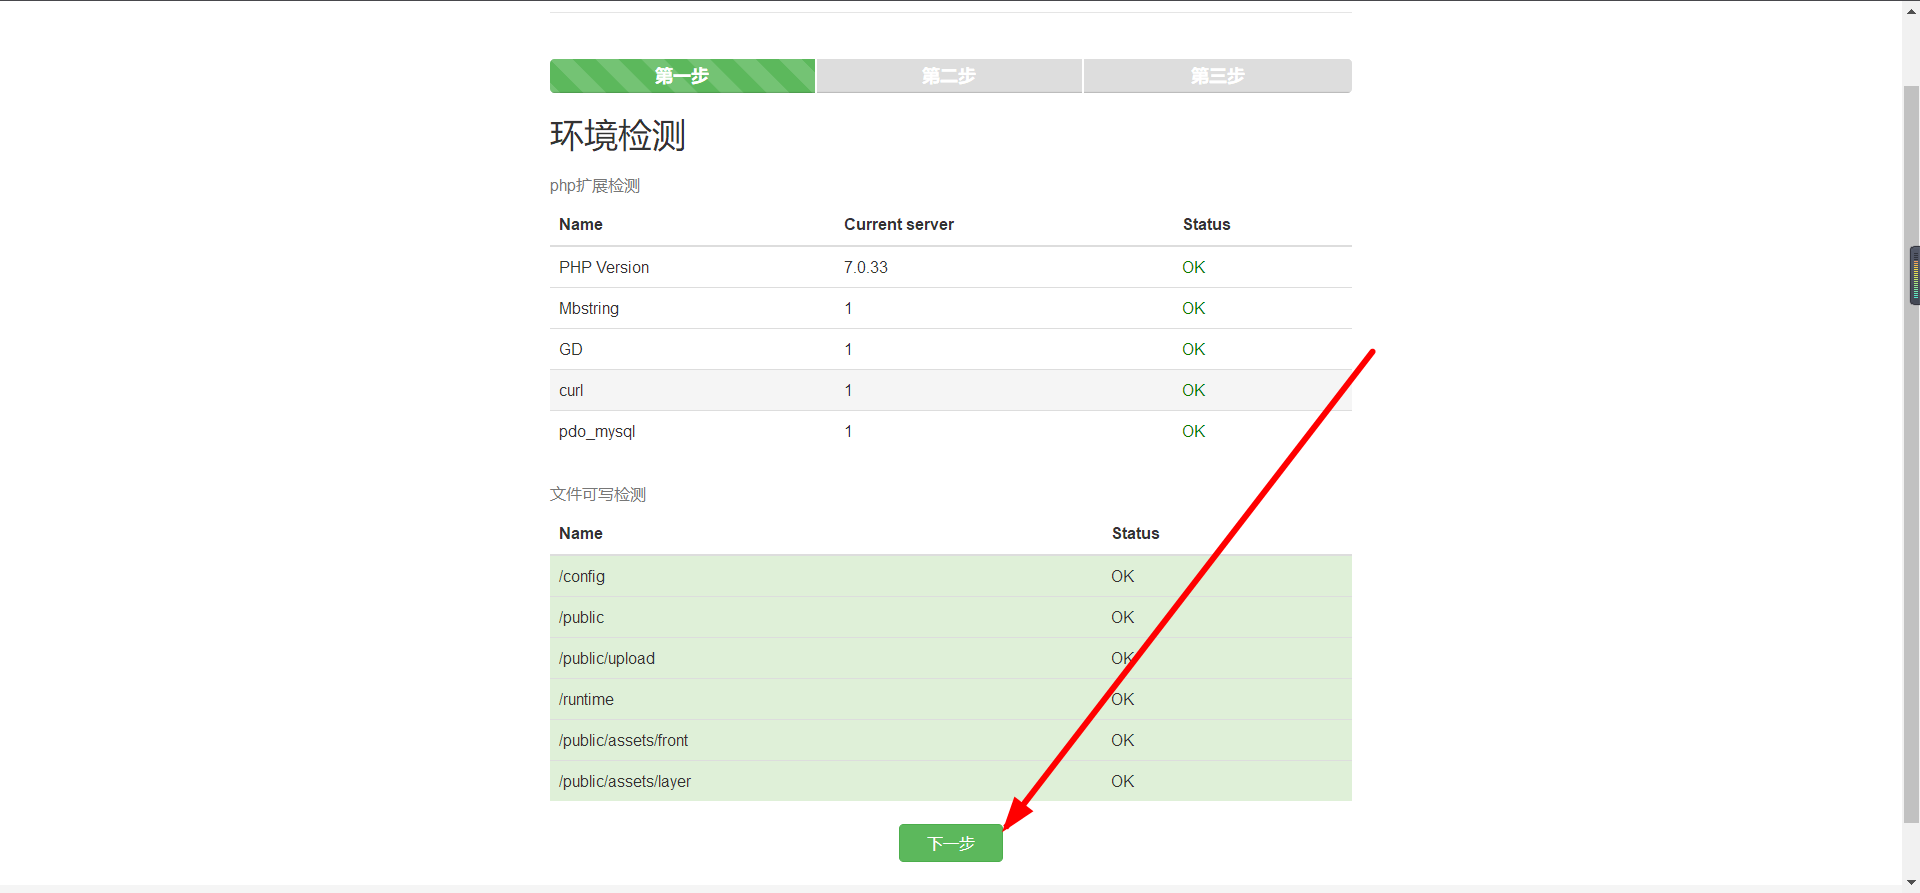Image resolution: width=1920 pixels, height=893 pixels.
Task: Click the /public/assets/layer path row
Action: coord(951,781)
